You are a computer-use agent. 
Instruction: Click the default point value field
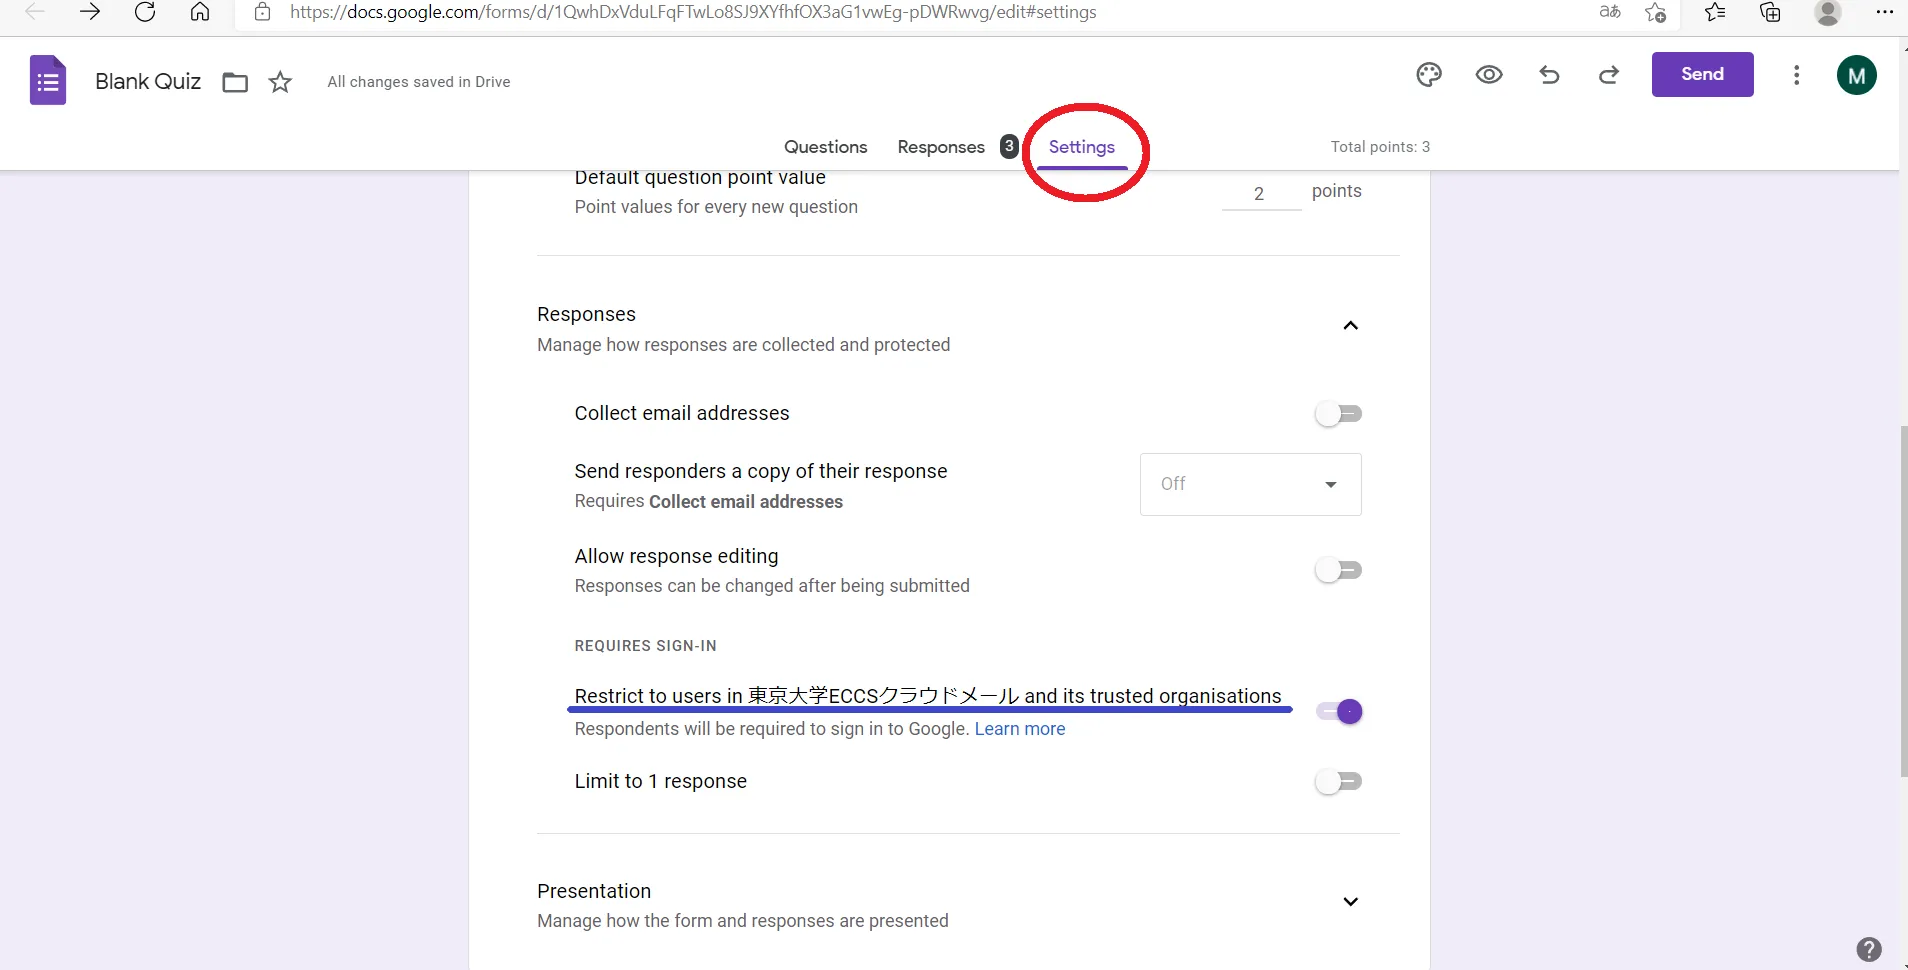click(1260, 194)
